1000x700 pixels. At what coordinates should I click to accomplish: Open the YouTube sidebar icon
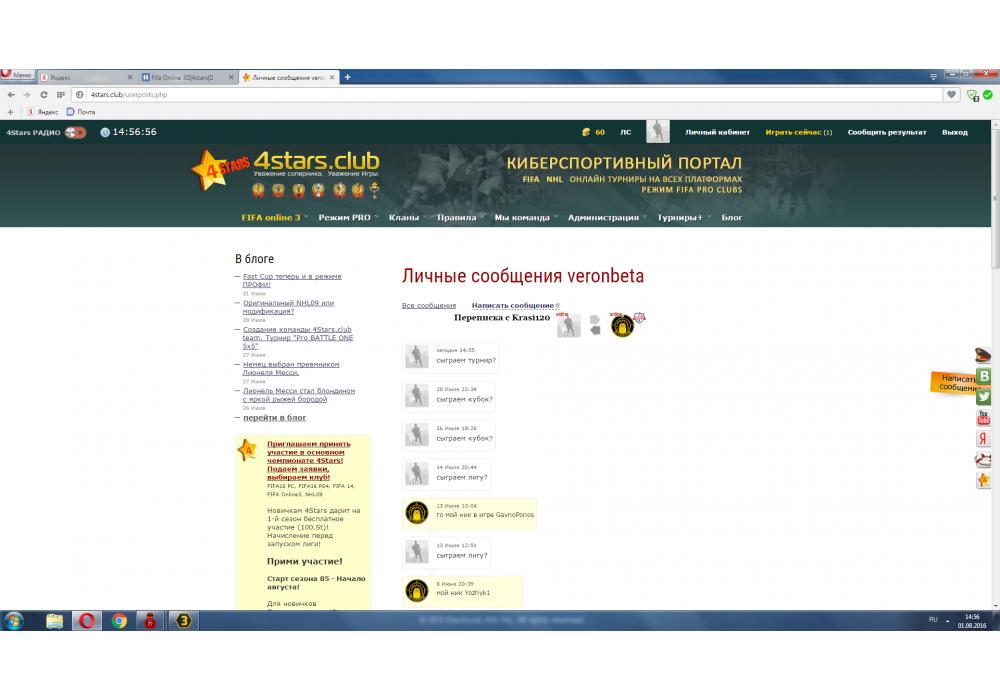(x=984, y=418)
